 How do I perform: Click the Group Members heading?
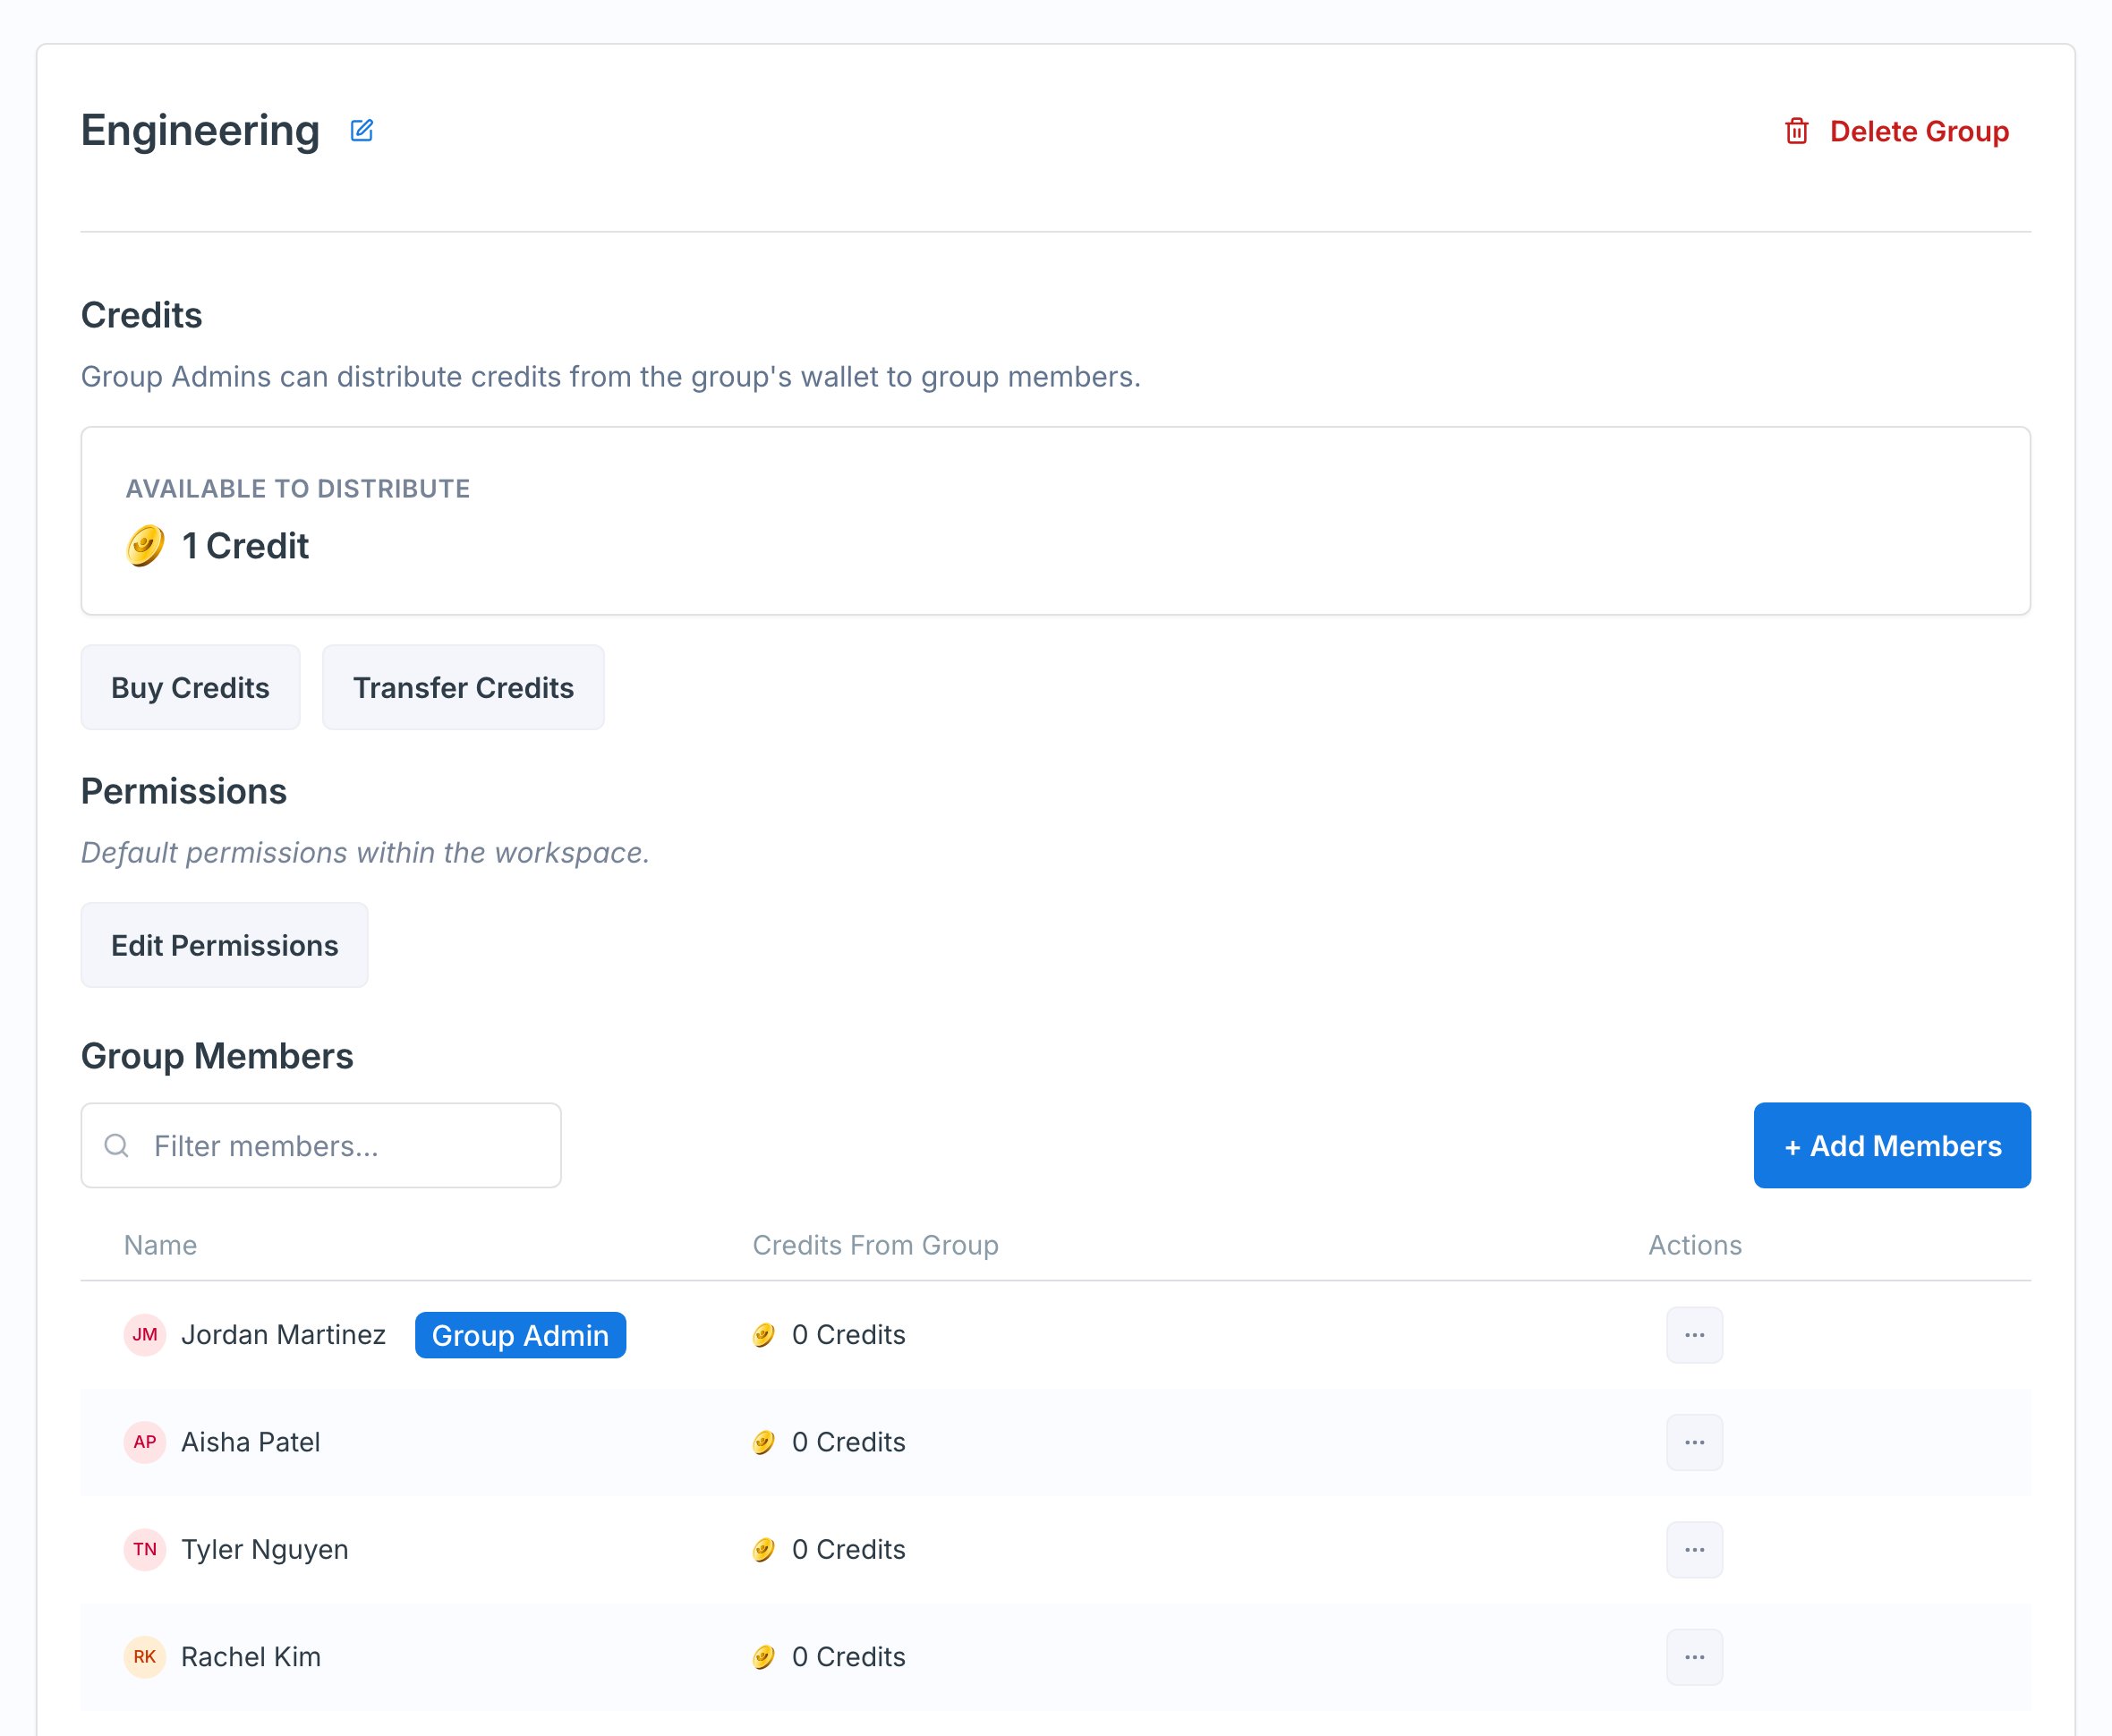point(217,1056)
